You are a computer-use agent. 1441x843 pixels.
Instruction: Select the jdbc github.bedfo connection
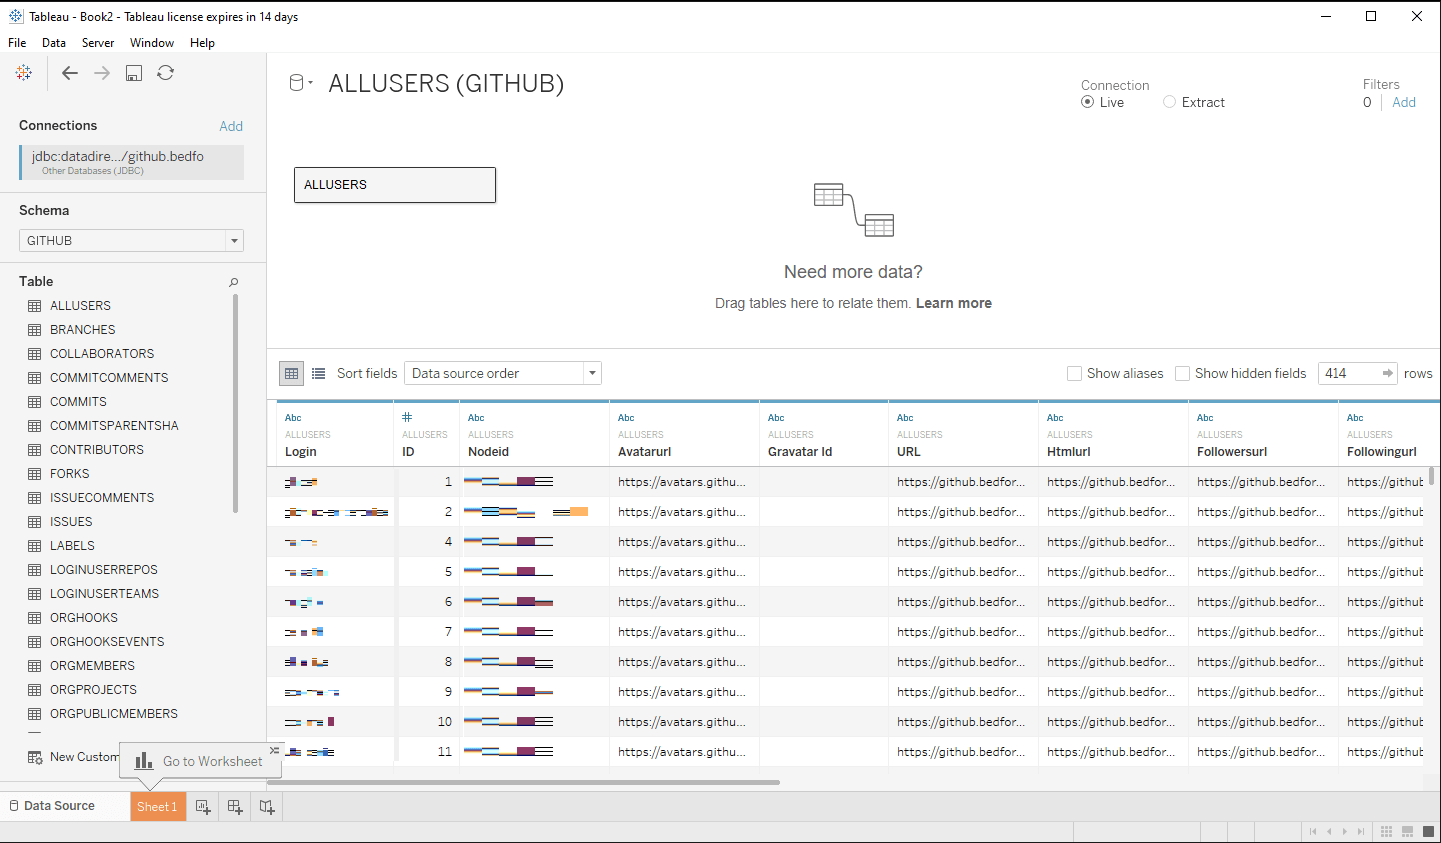tap(131, 162)
